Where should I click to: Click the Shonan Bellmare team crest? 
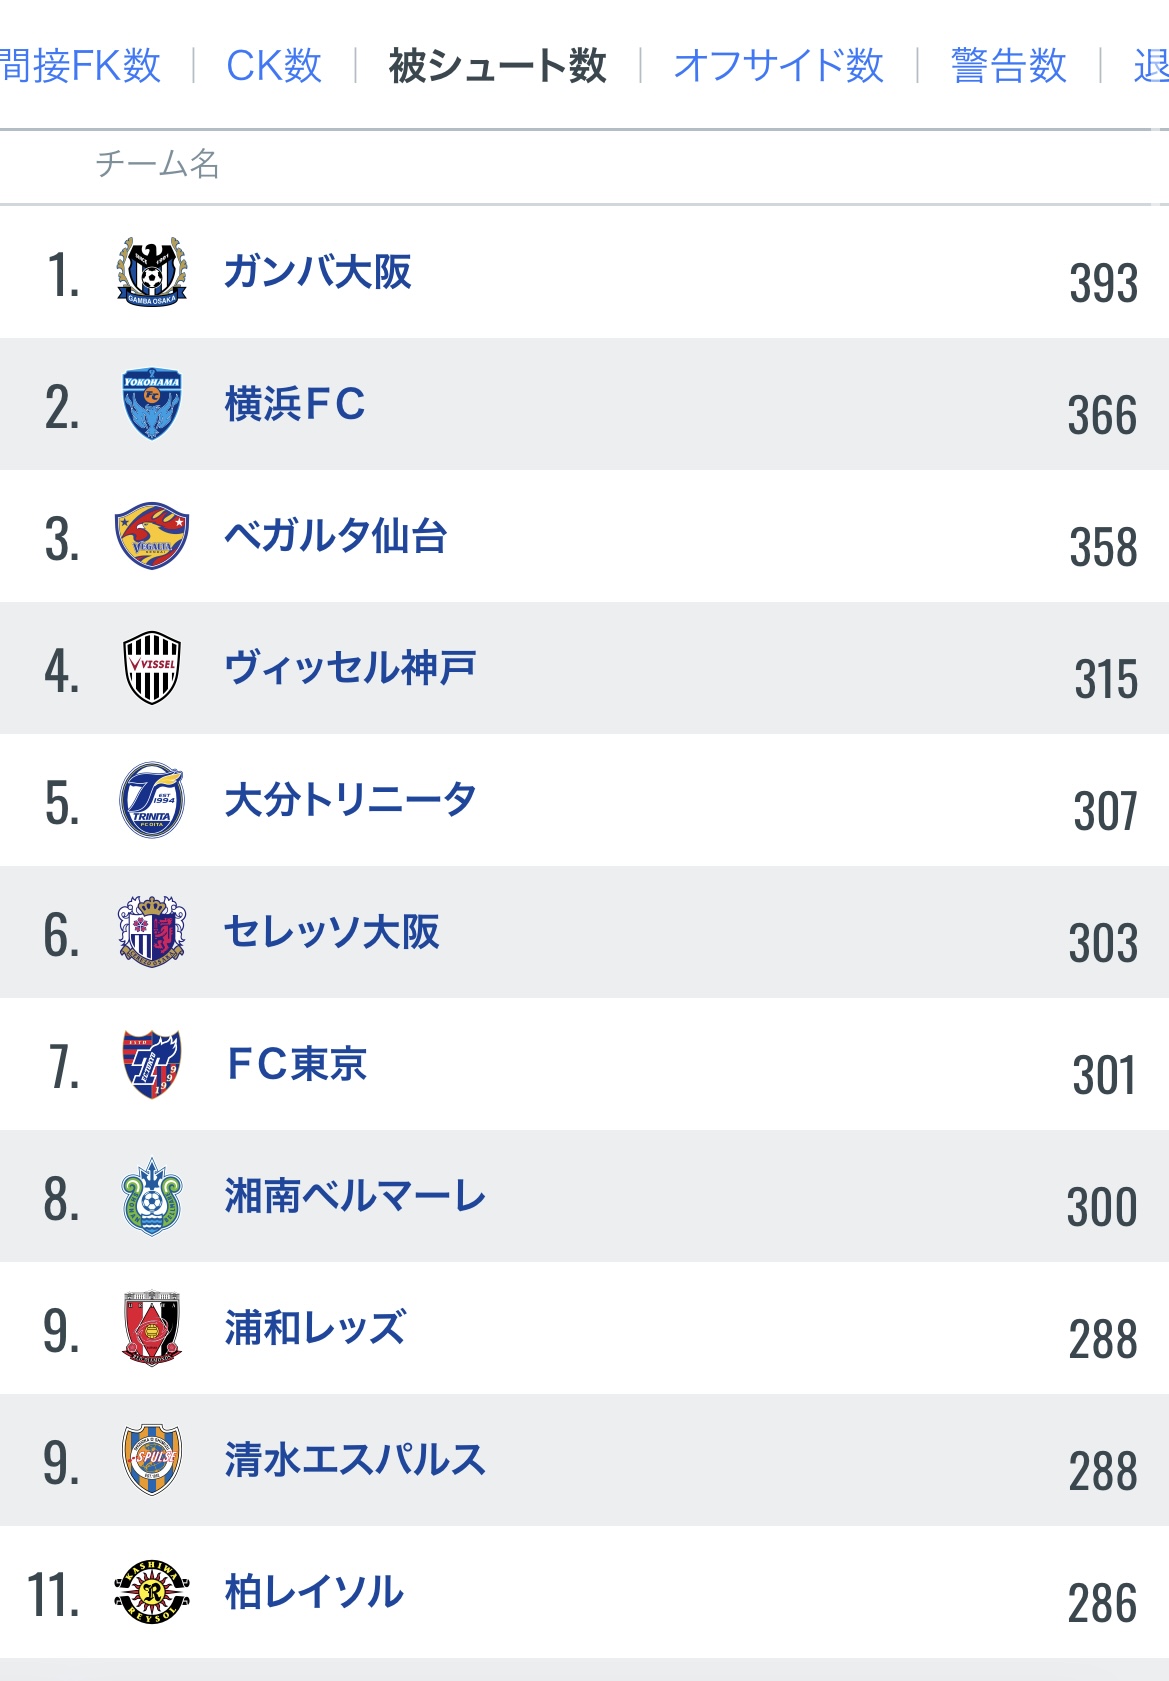tap(152, 1196)
